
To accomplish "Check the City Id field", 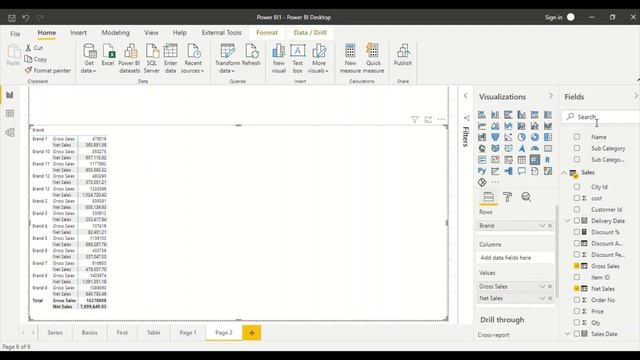I will [x=577, y=187].
